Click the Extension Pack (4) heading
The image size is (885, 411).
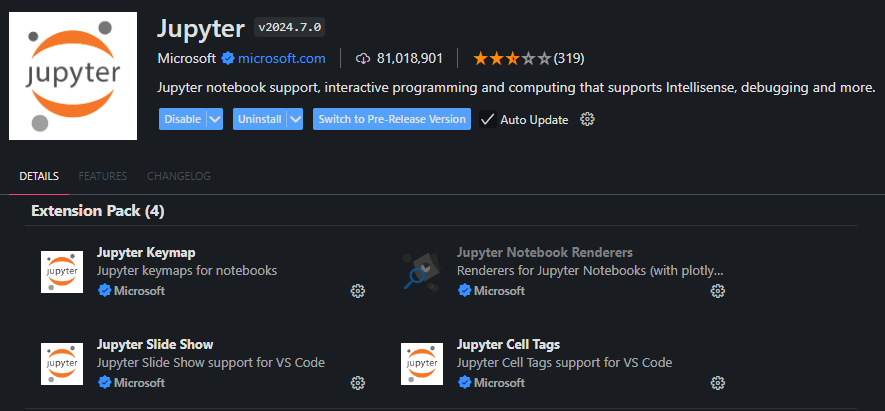98,211
